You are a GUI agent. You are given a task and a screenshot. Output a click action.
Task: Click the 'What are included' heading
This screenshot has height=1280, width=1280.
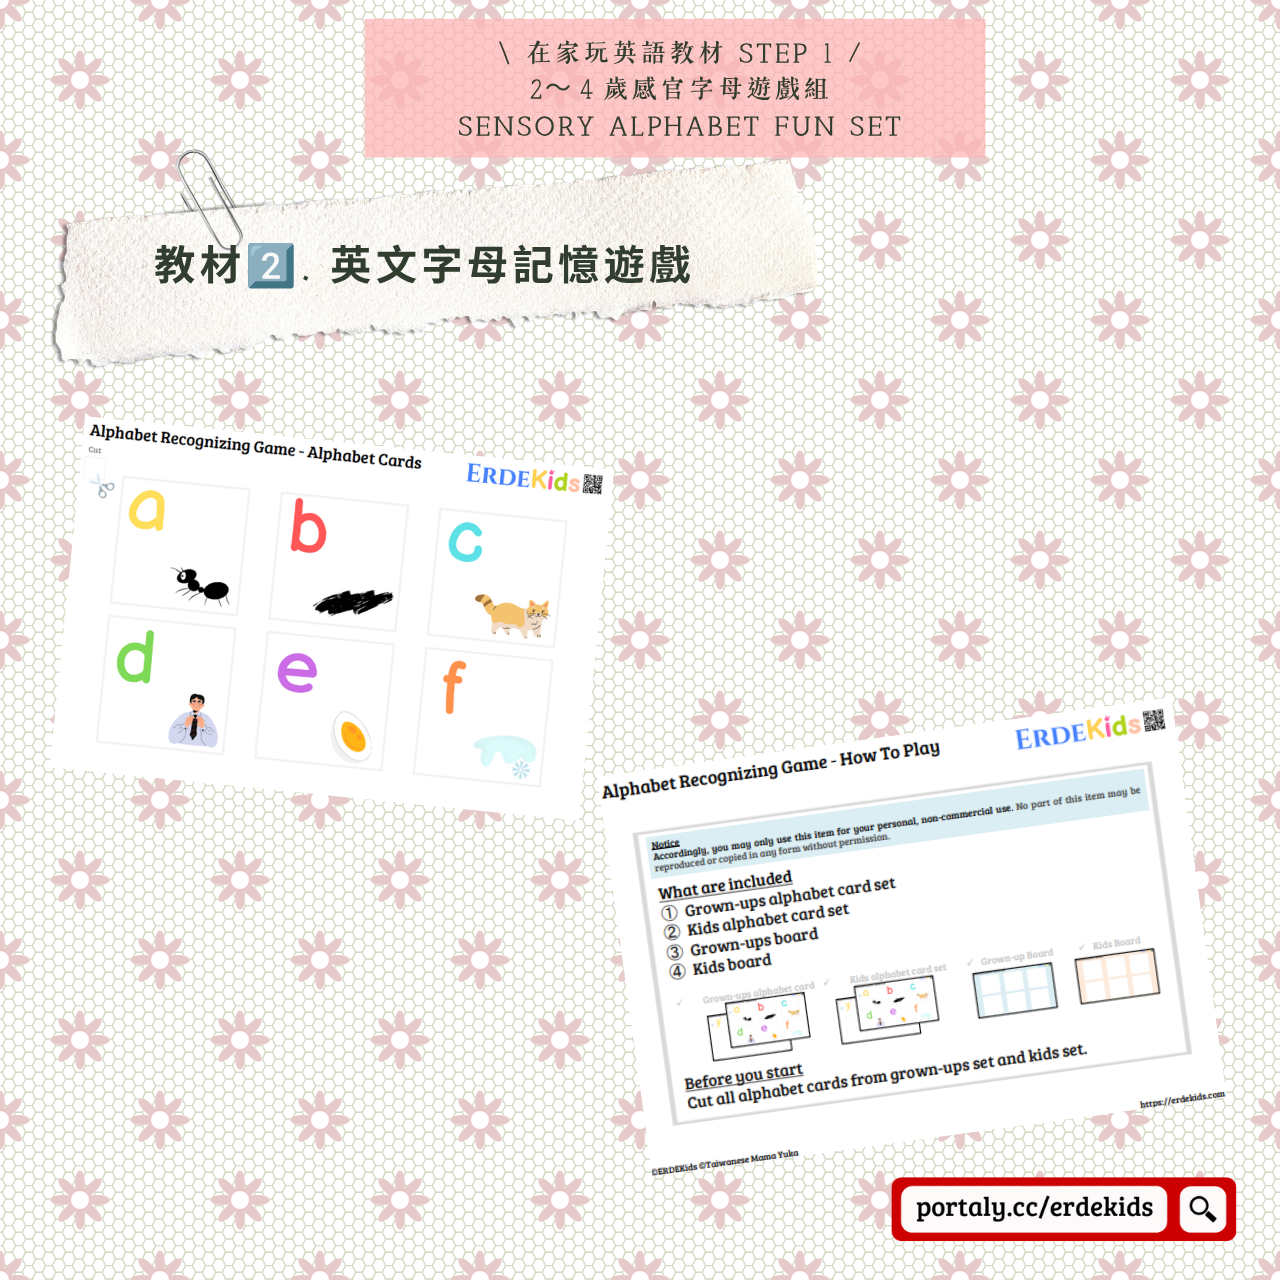click(x=725, y=884)
